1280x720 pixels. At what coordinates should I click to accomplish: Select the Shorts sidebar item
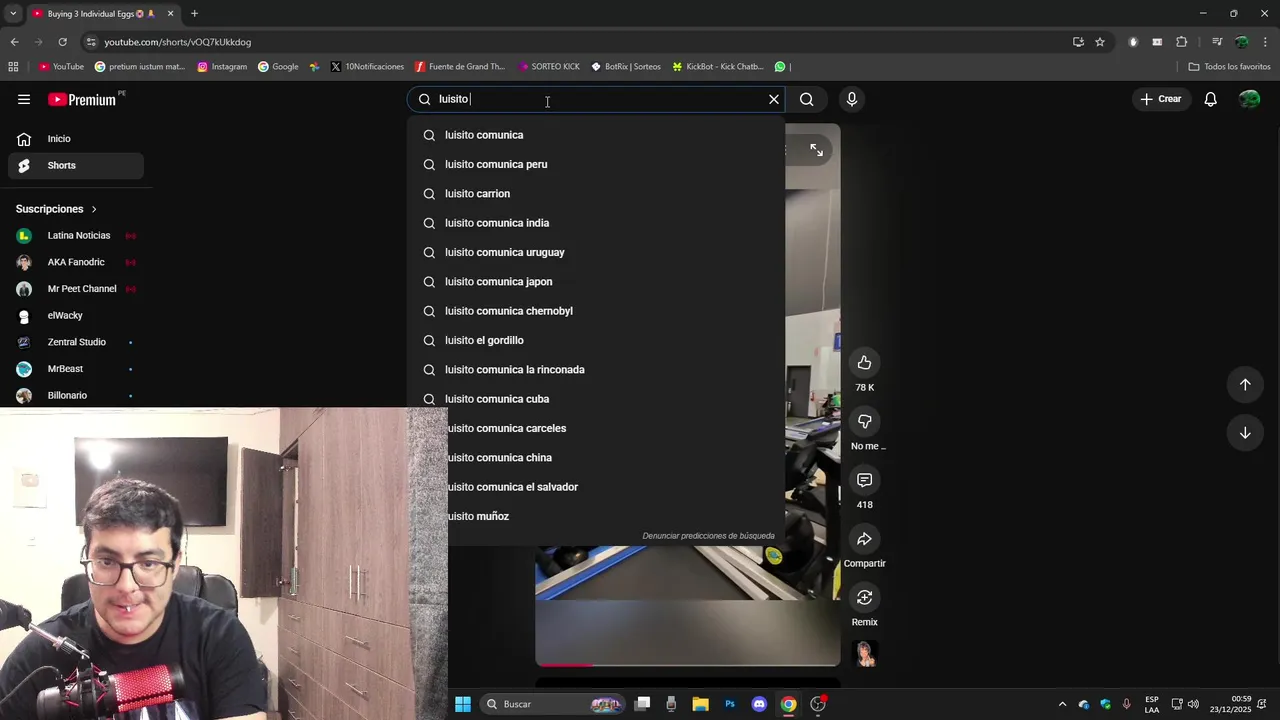tap(76, 166)
